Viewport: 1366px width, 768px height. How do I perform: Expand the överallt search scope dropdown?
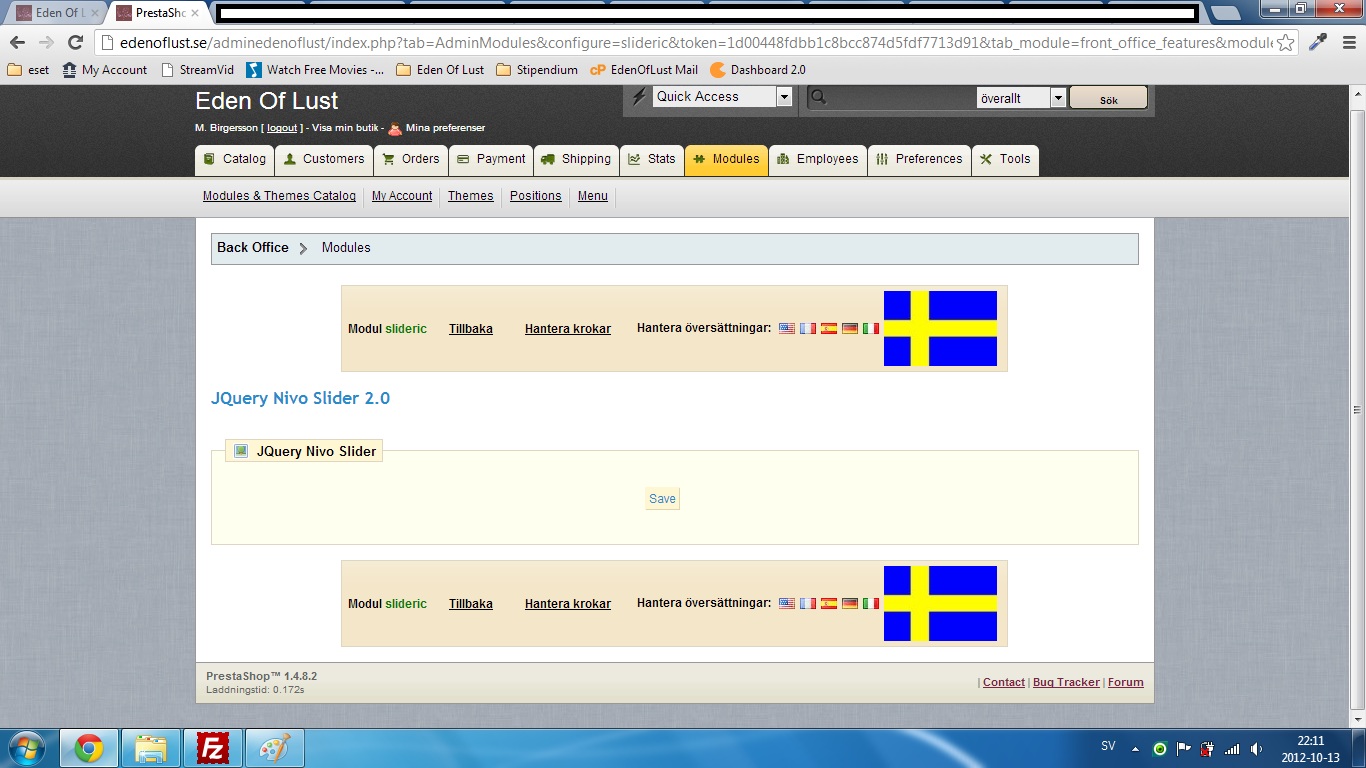coord(1021,98)
